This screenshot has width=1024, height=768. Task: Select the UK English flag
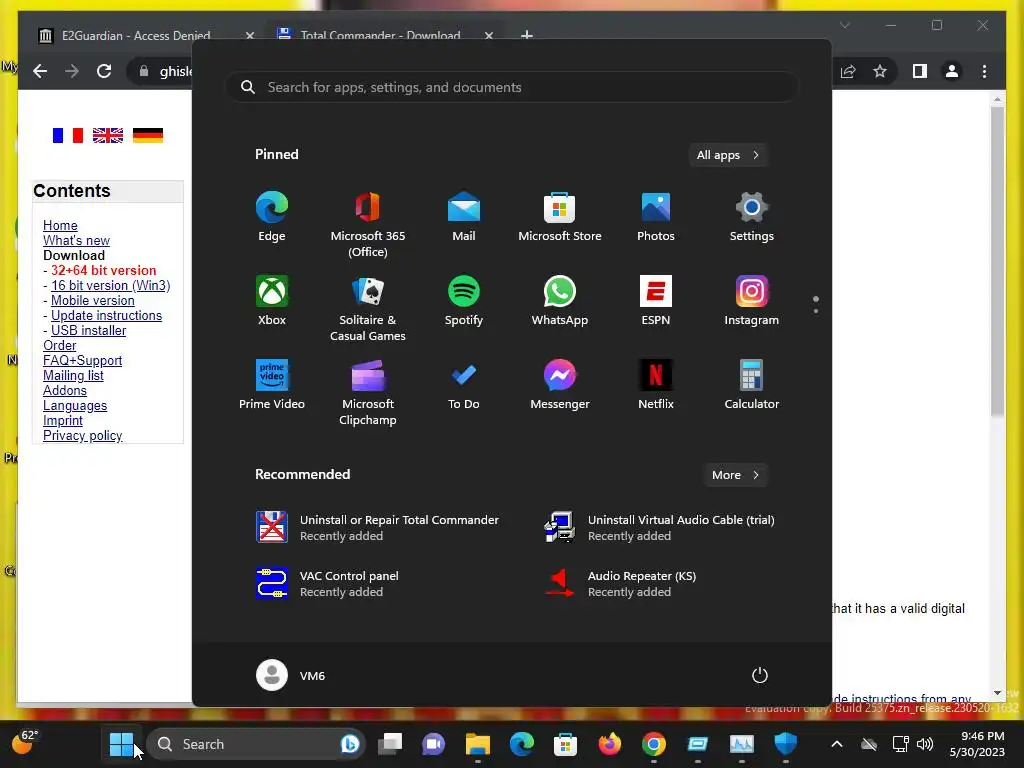click(108, 135)
